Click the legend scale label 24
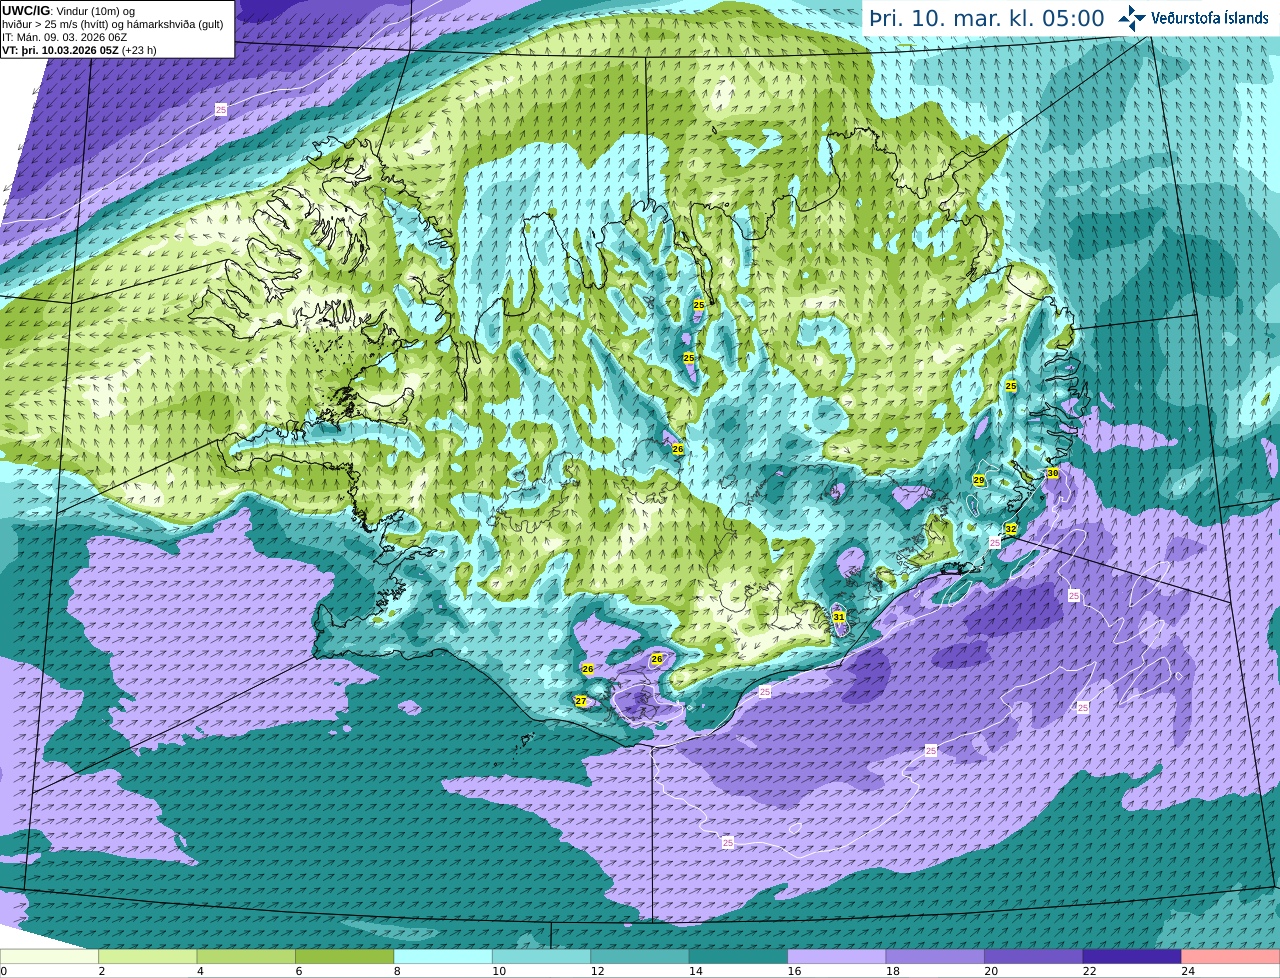1280x978 pixels. click(1187, 971)
